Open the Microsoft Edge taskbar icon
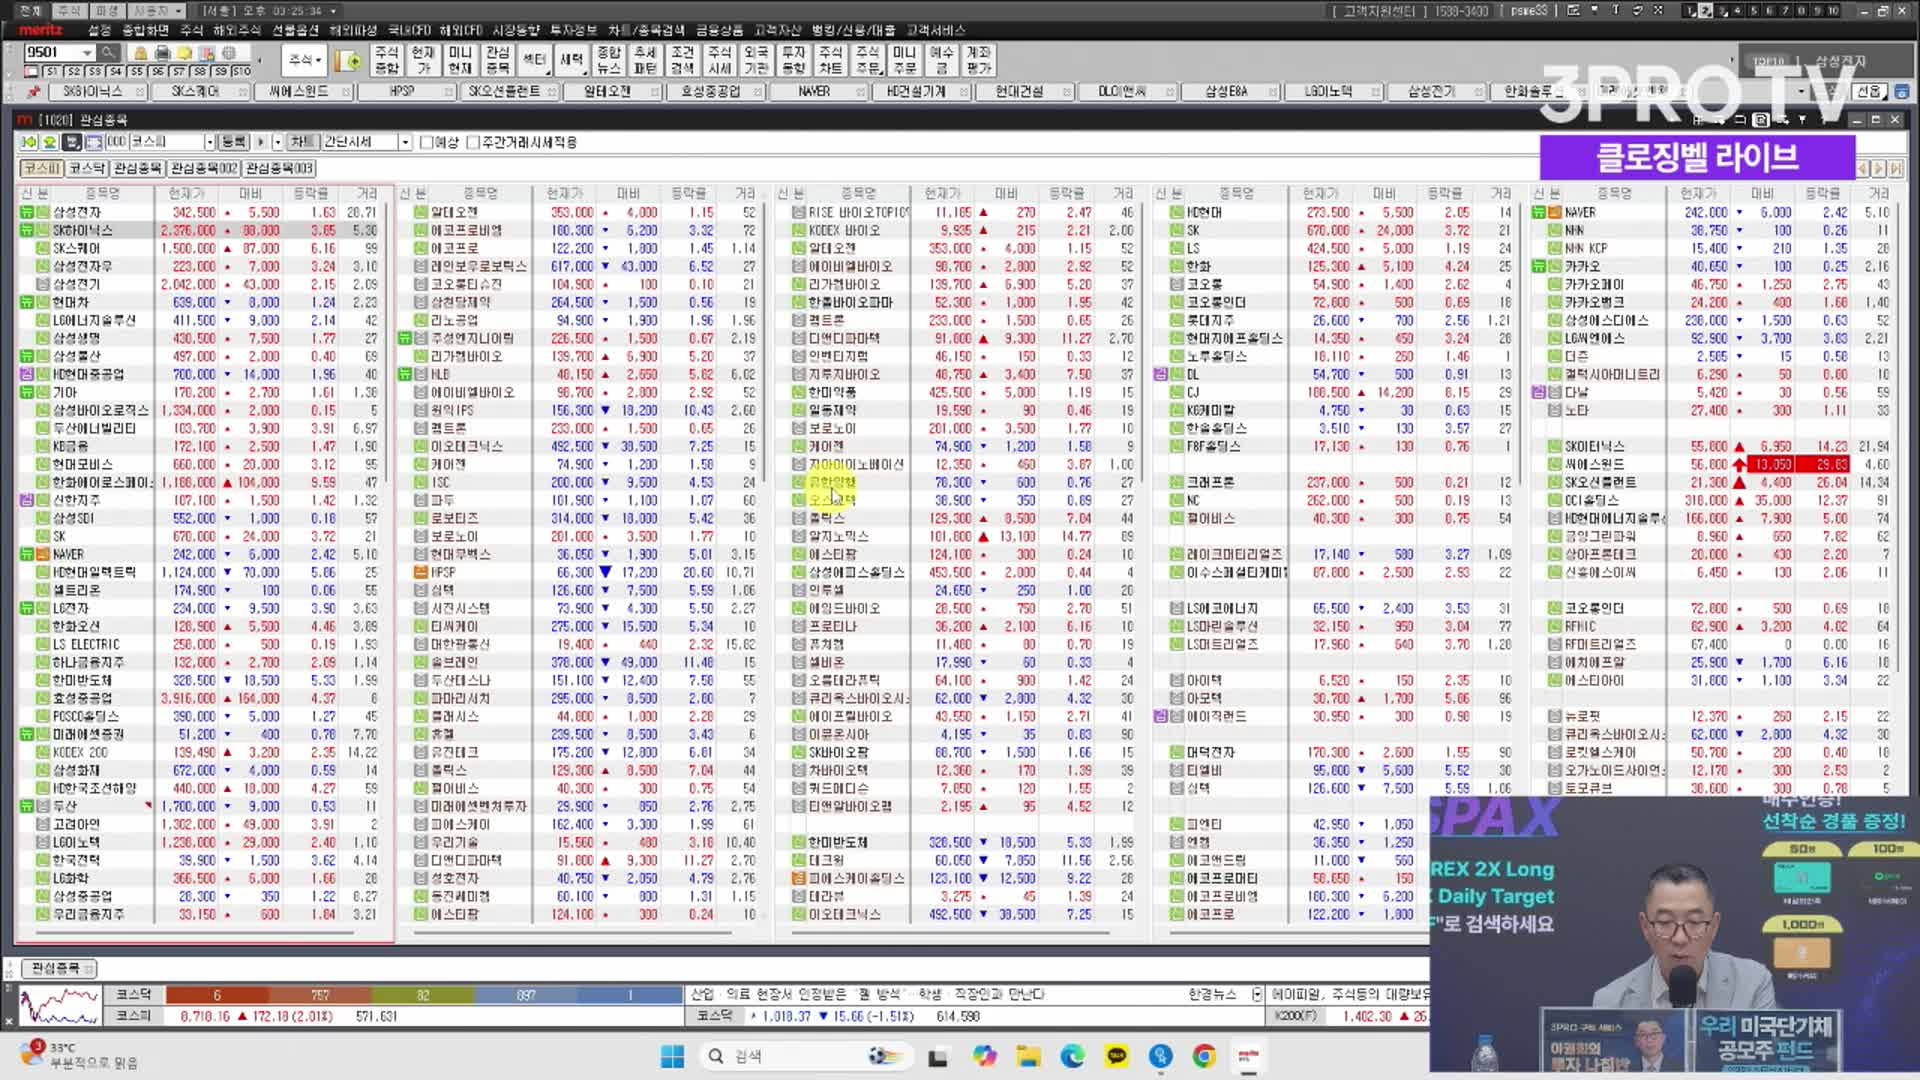 pos(1072,1056)
